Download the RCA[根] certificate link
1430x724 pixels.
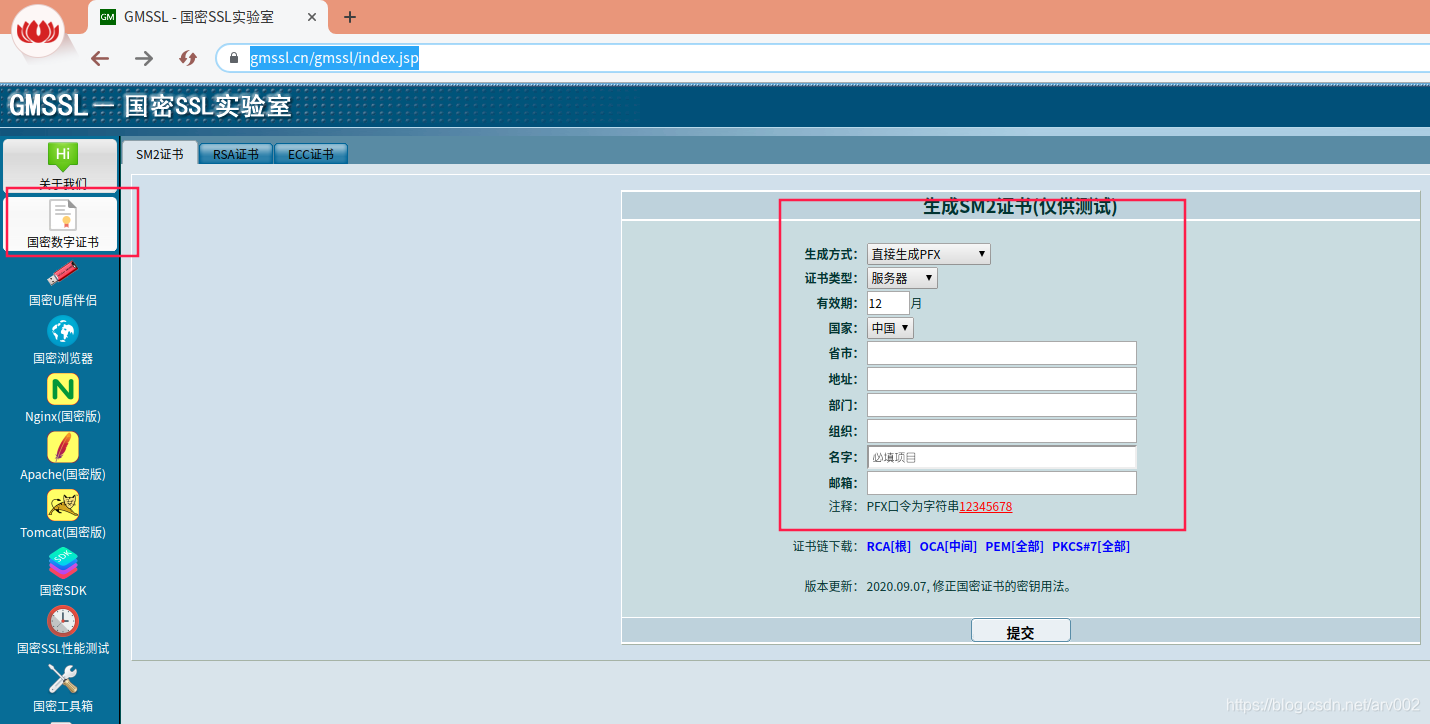point(889,547)
